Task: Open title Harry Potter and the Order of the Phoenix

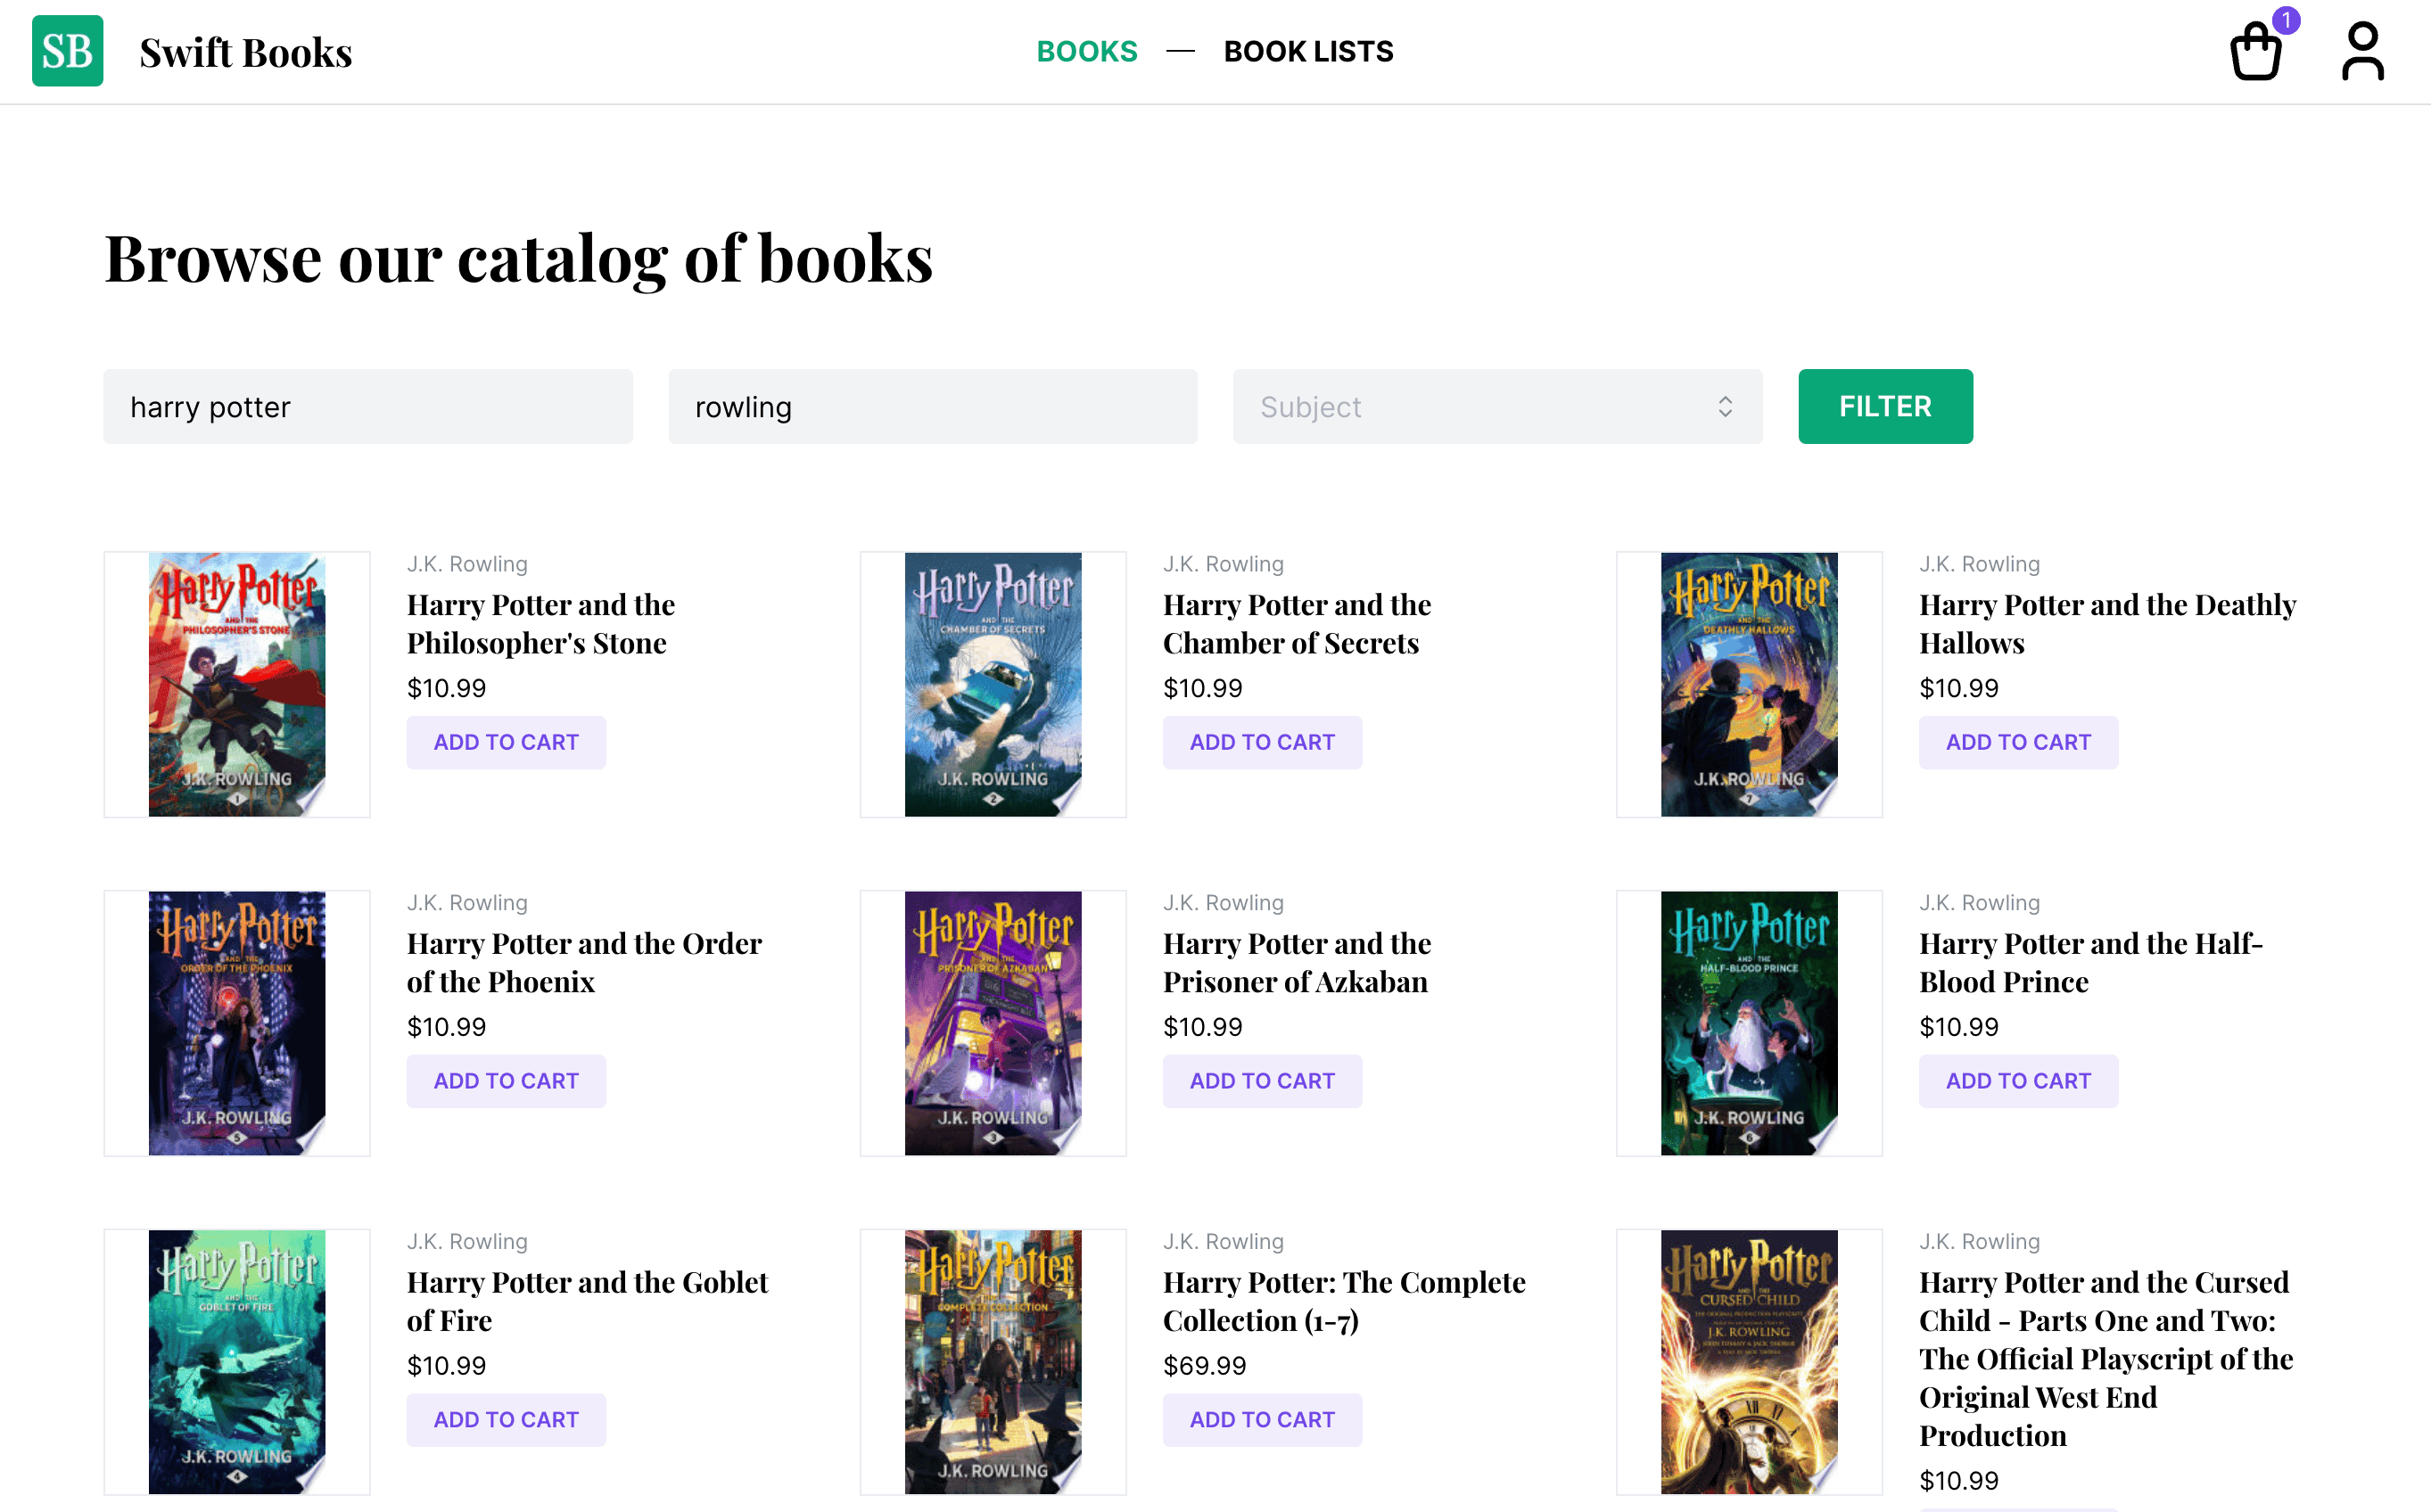Action: [584, 963]
